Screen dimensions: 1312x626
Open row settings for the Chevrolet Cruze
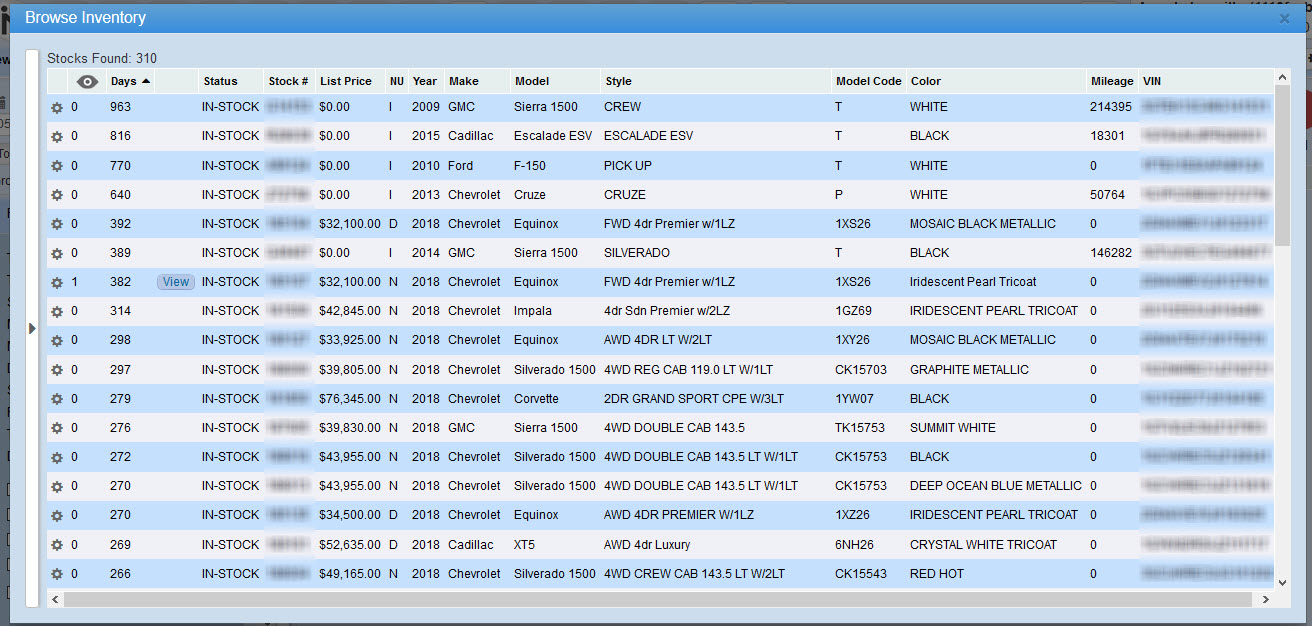[x=57, y=195]
